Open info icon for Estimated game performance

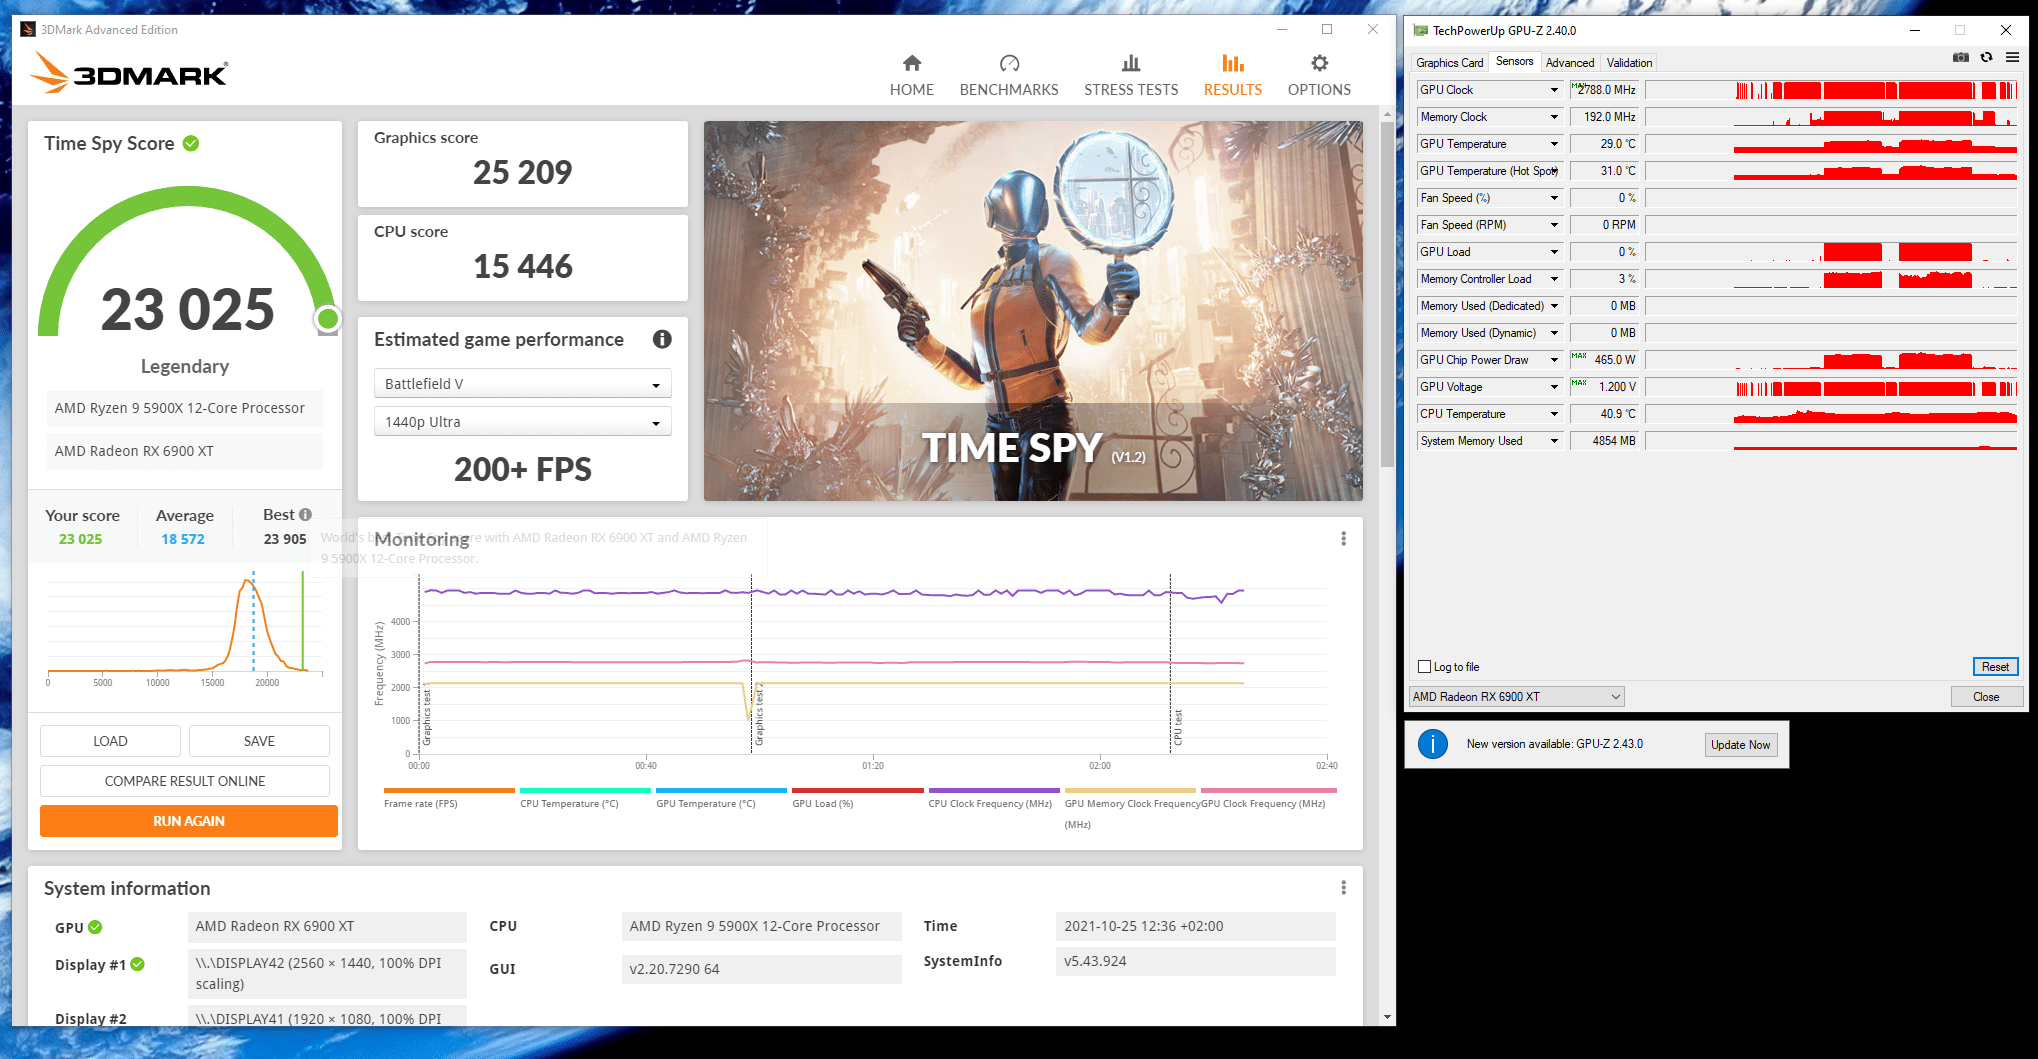point(662,339)
